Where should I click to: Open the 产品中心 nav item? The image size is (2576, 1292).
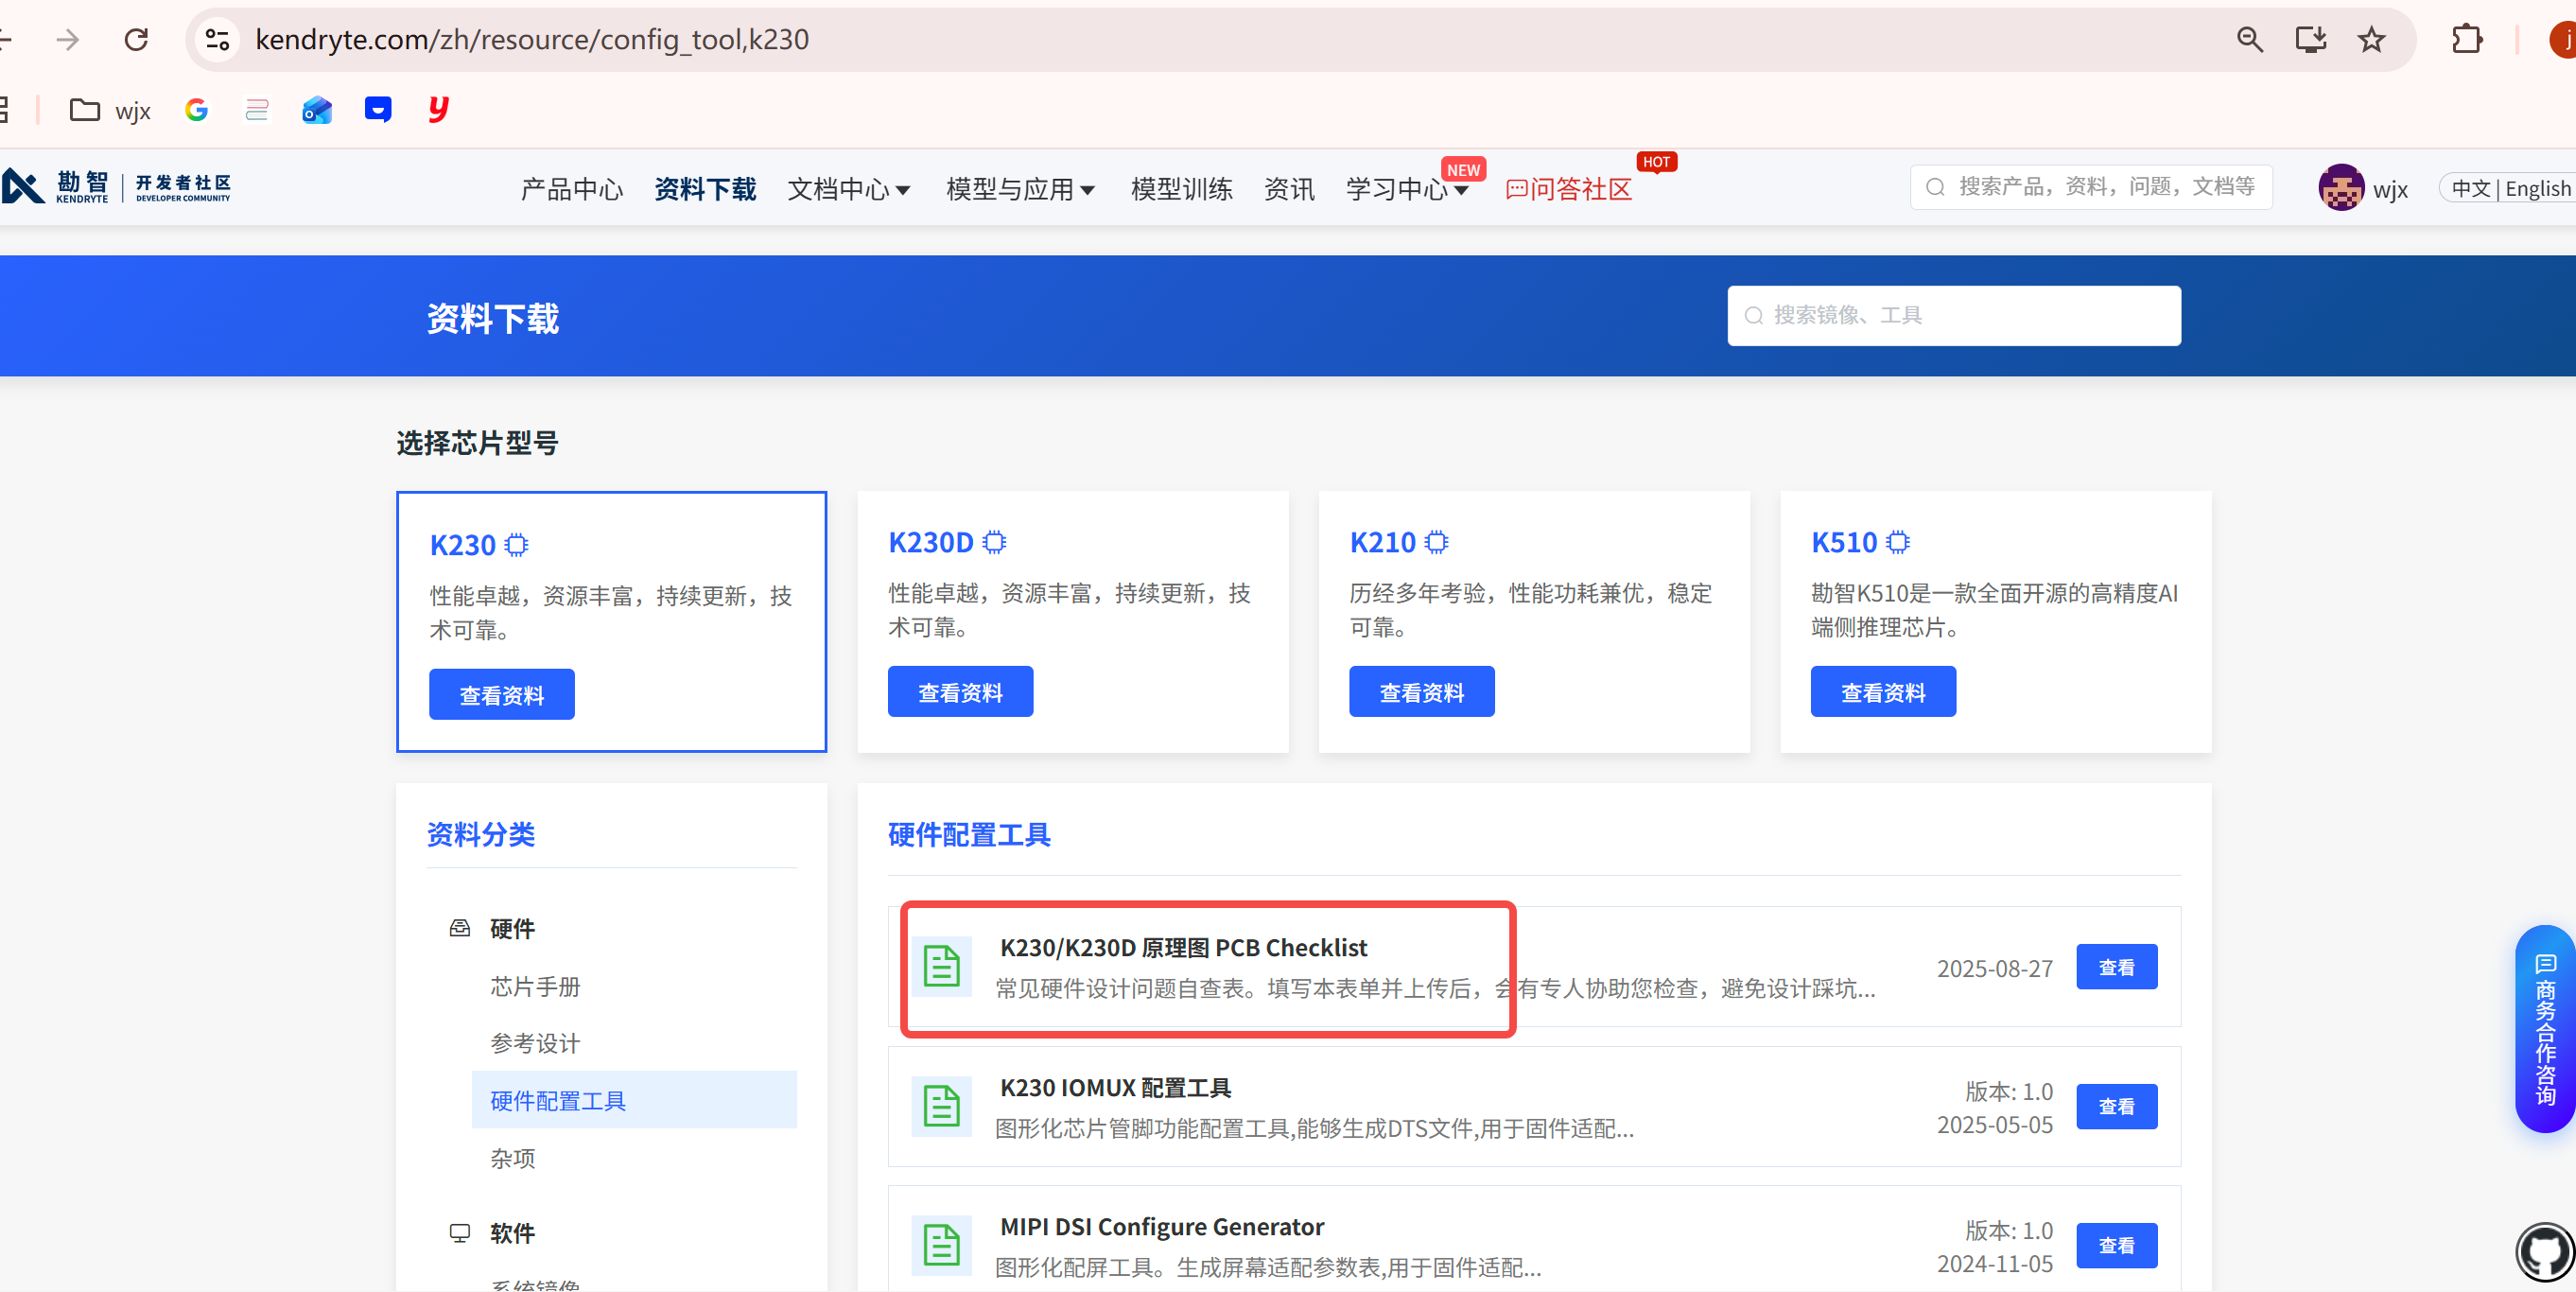point(572,189)
